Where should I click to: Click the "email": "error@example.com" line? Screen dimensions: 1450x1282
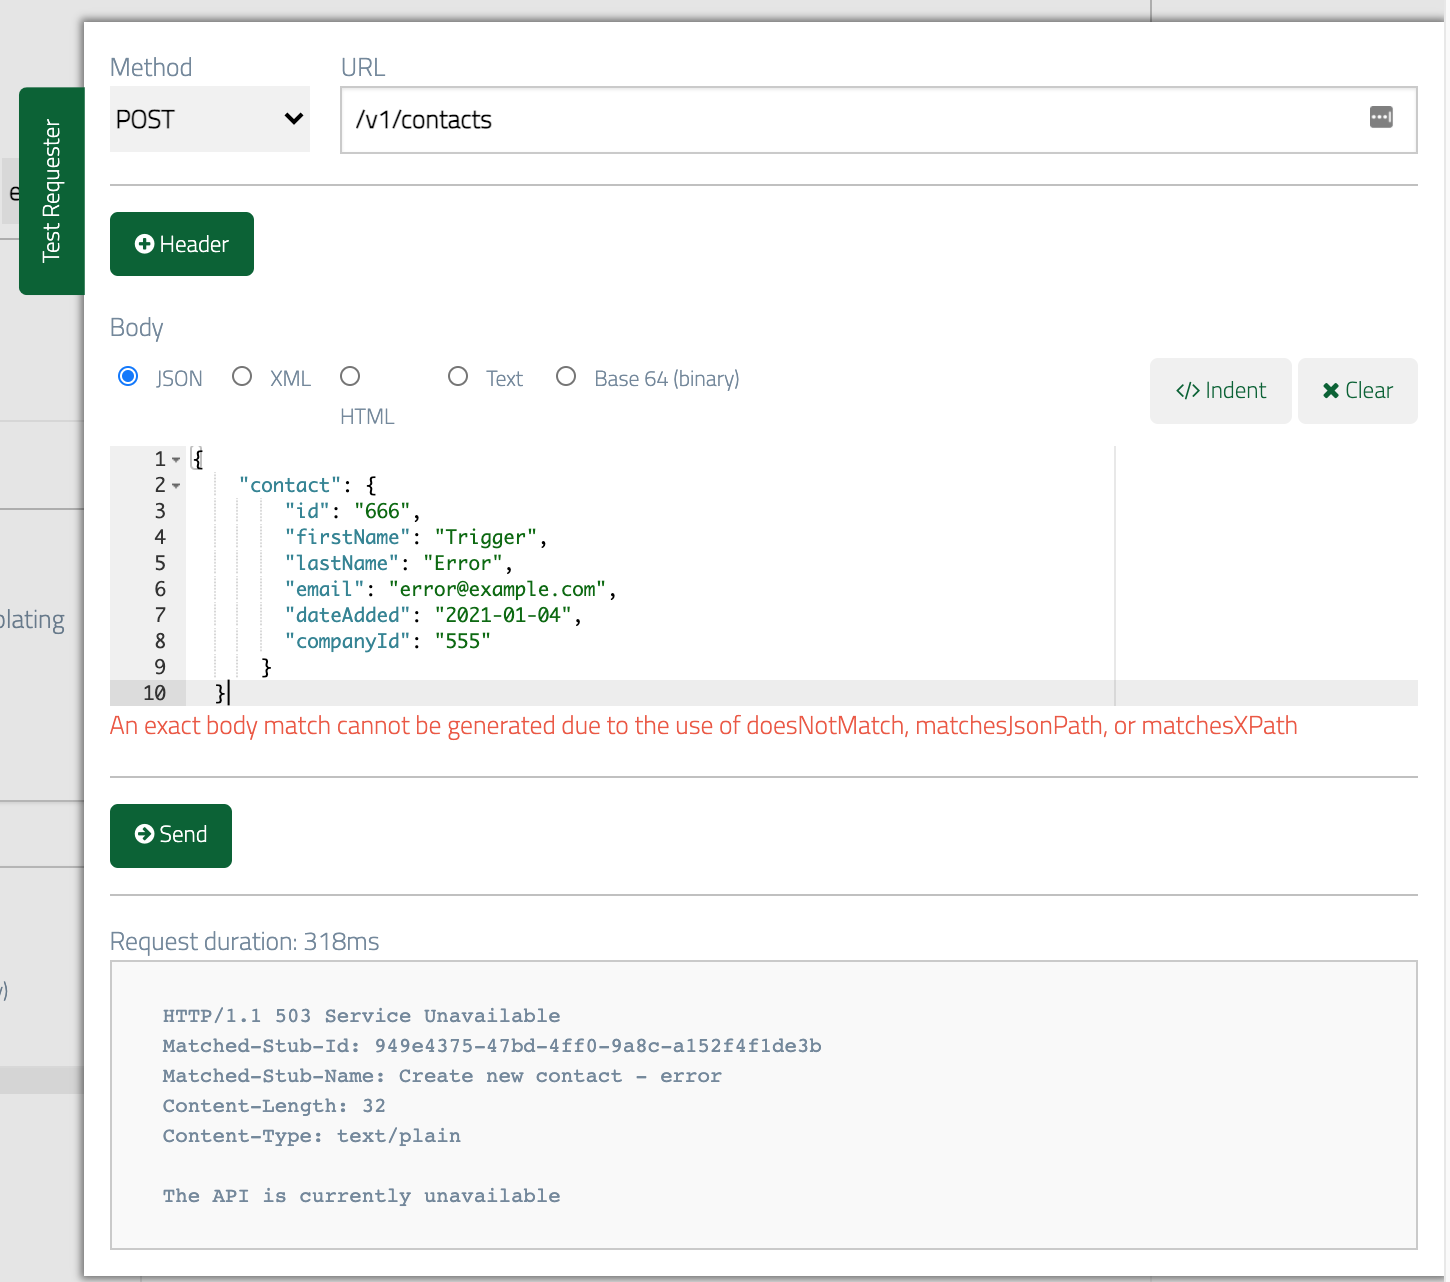tap(450, 589)
